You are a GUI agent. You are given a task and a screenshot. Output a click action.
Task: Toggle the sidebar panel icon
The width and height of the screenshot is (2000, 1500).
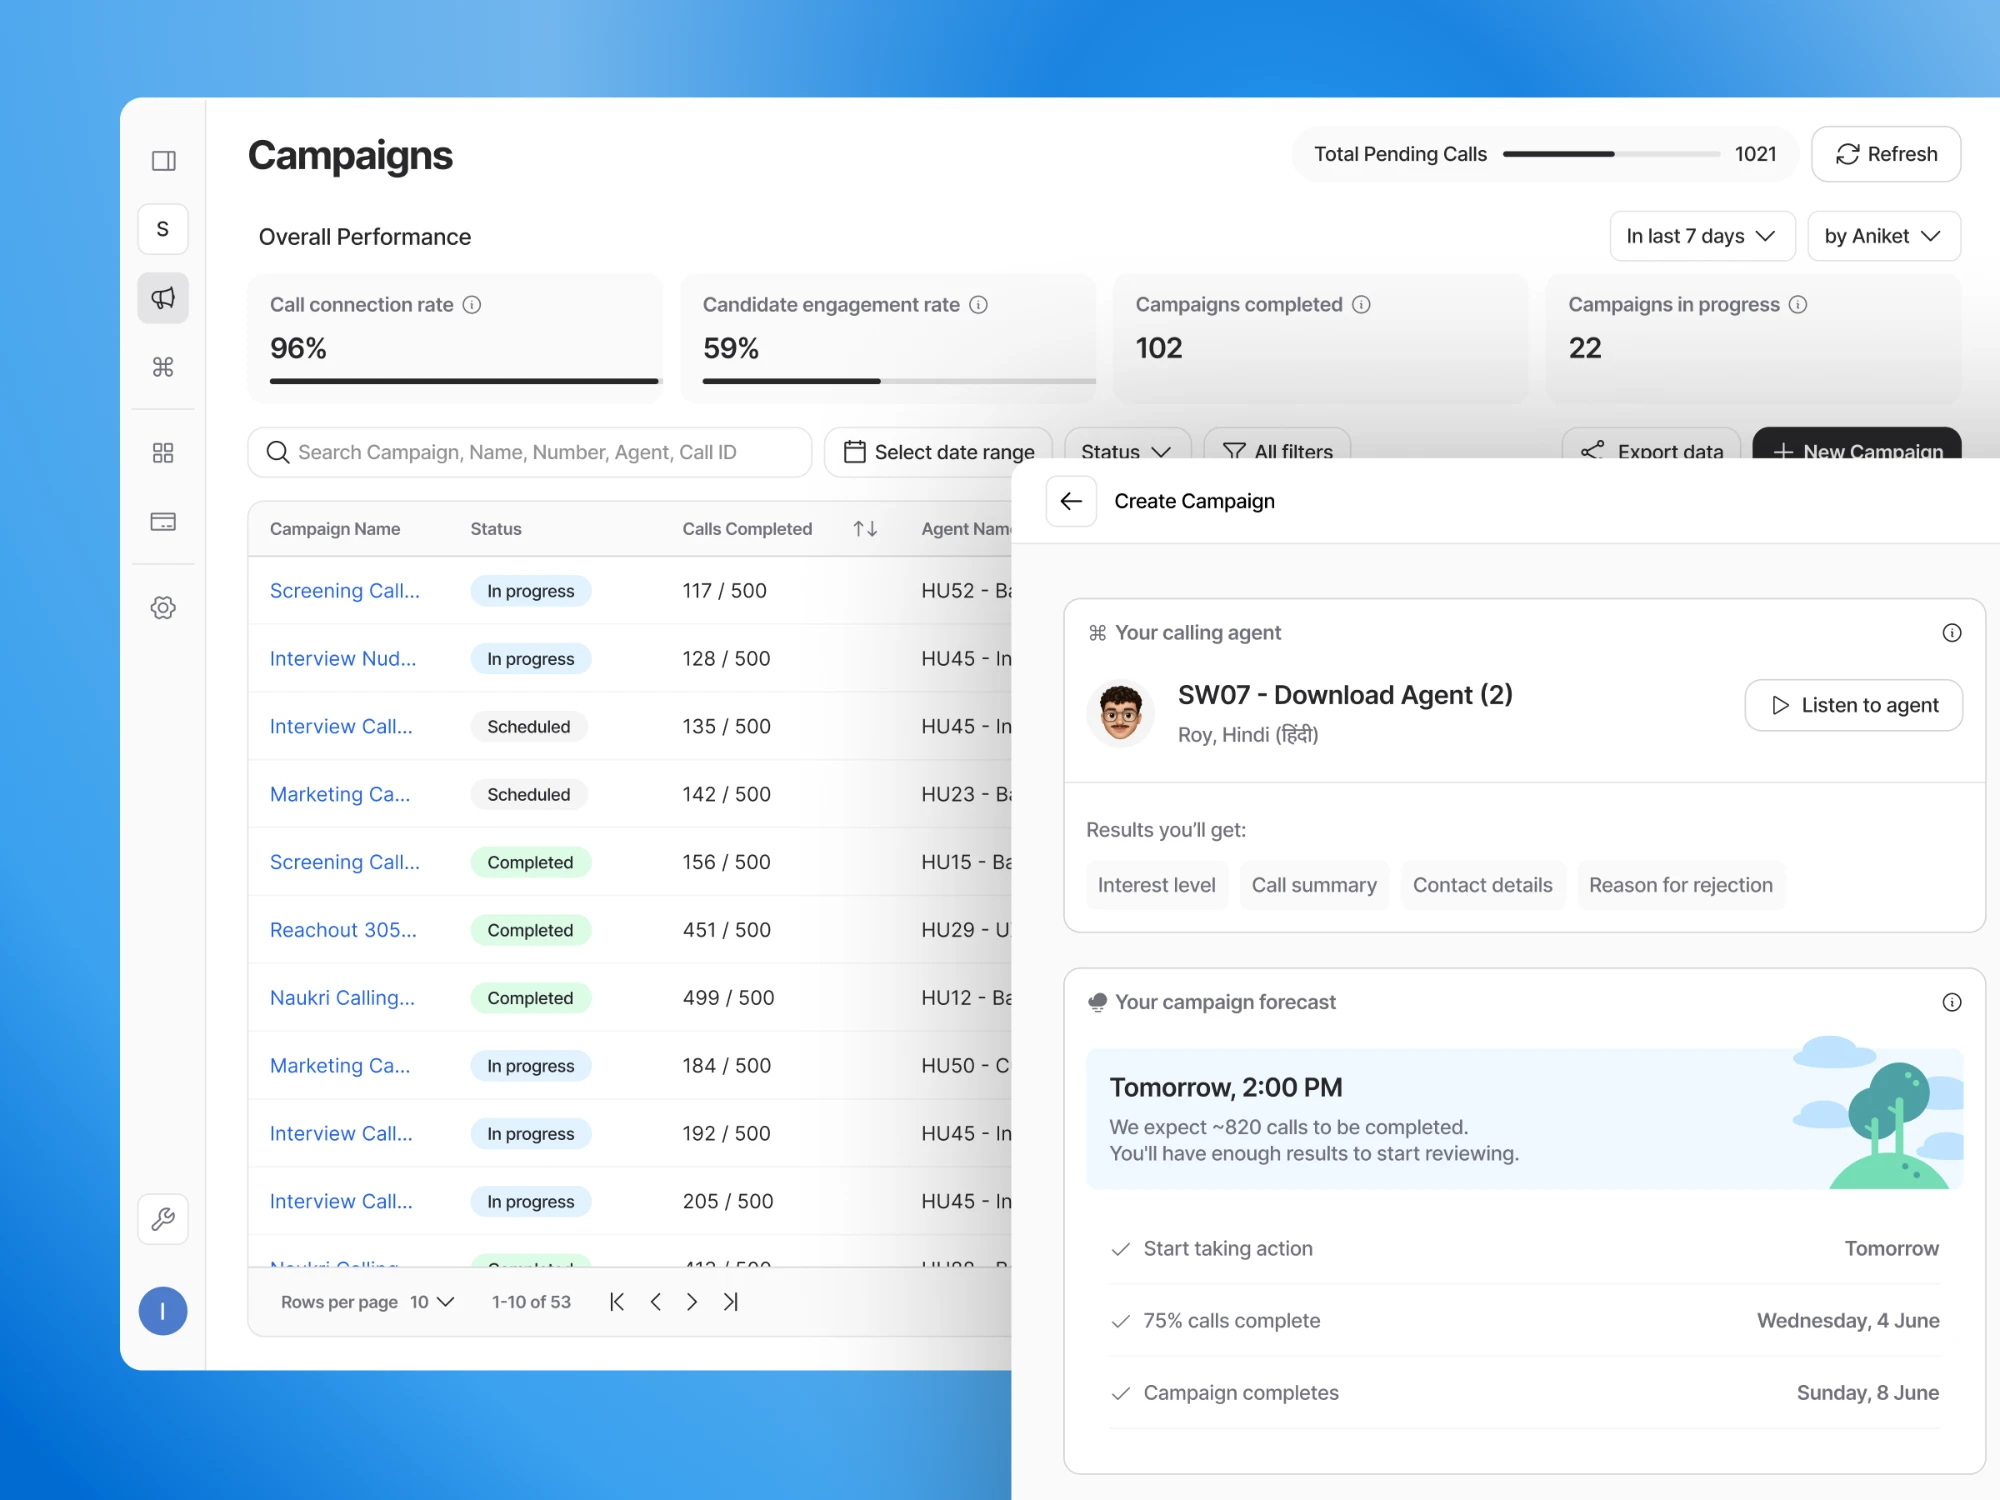pyautogui.click(x=163, y=161)
